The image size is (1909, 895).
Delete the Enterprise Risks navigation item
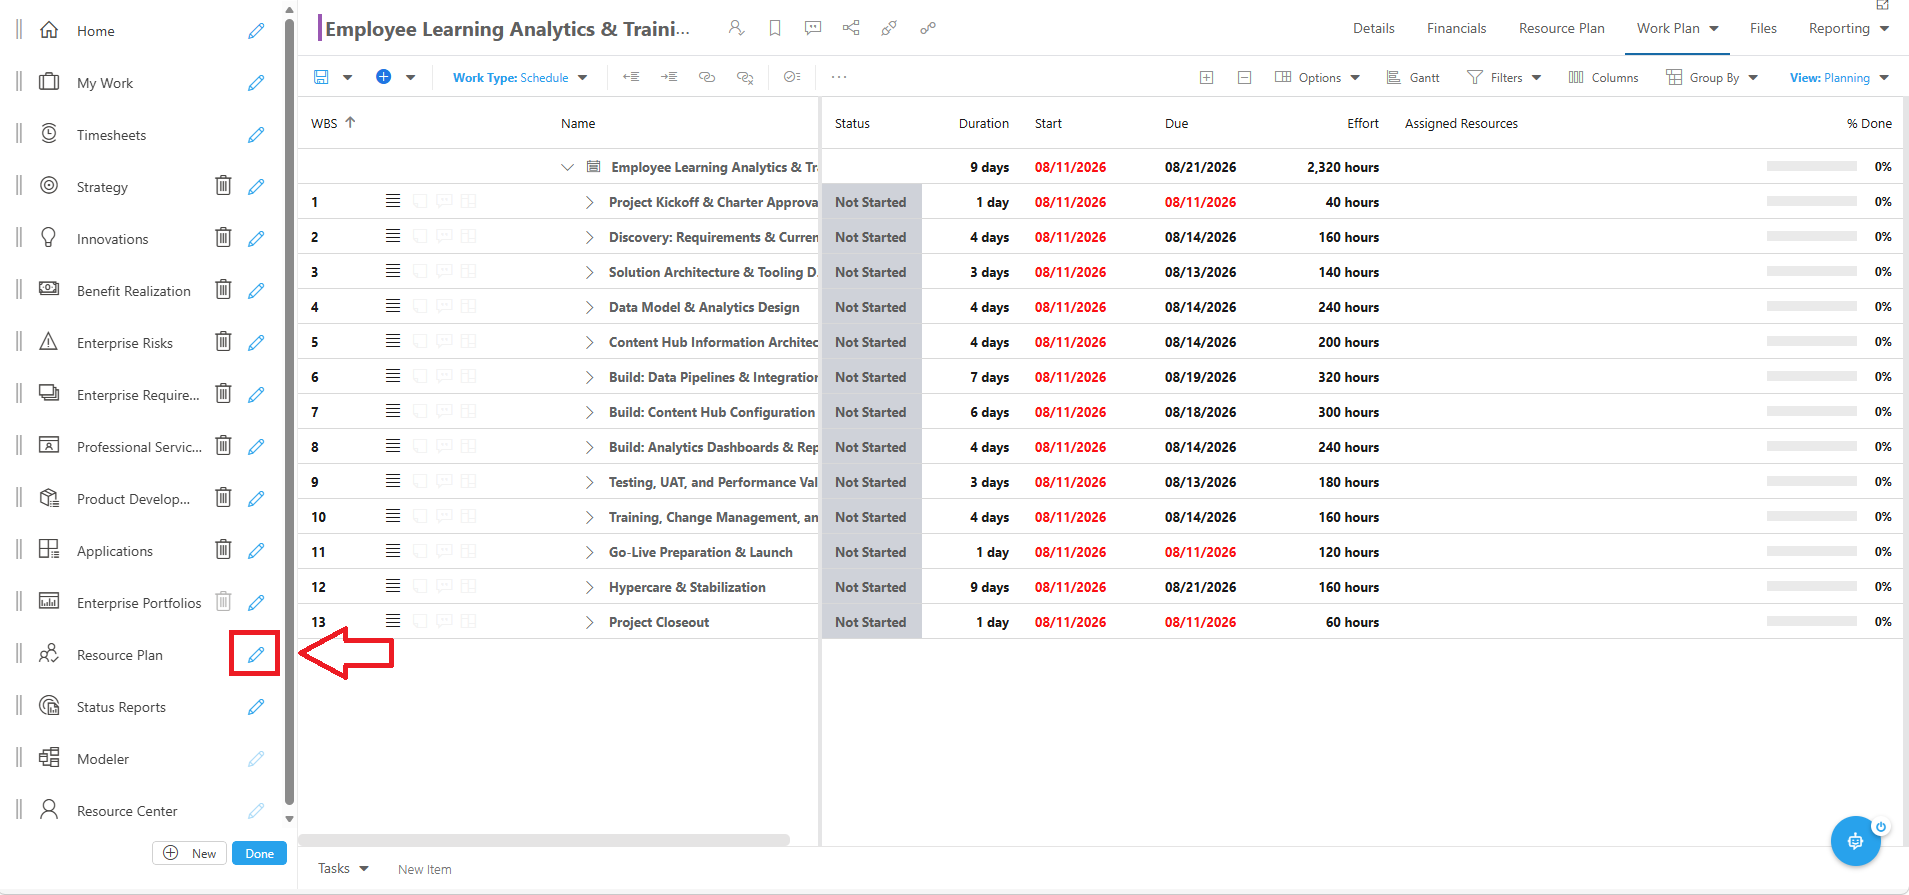coord(224,341)
